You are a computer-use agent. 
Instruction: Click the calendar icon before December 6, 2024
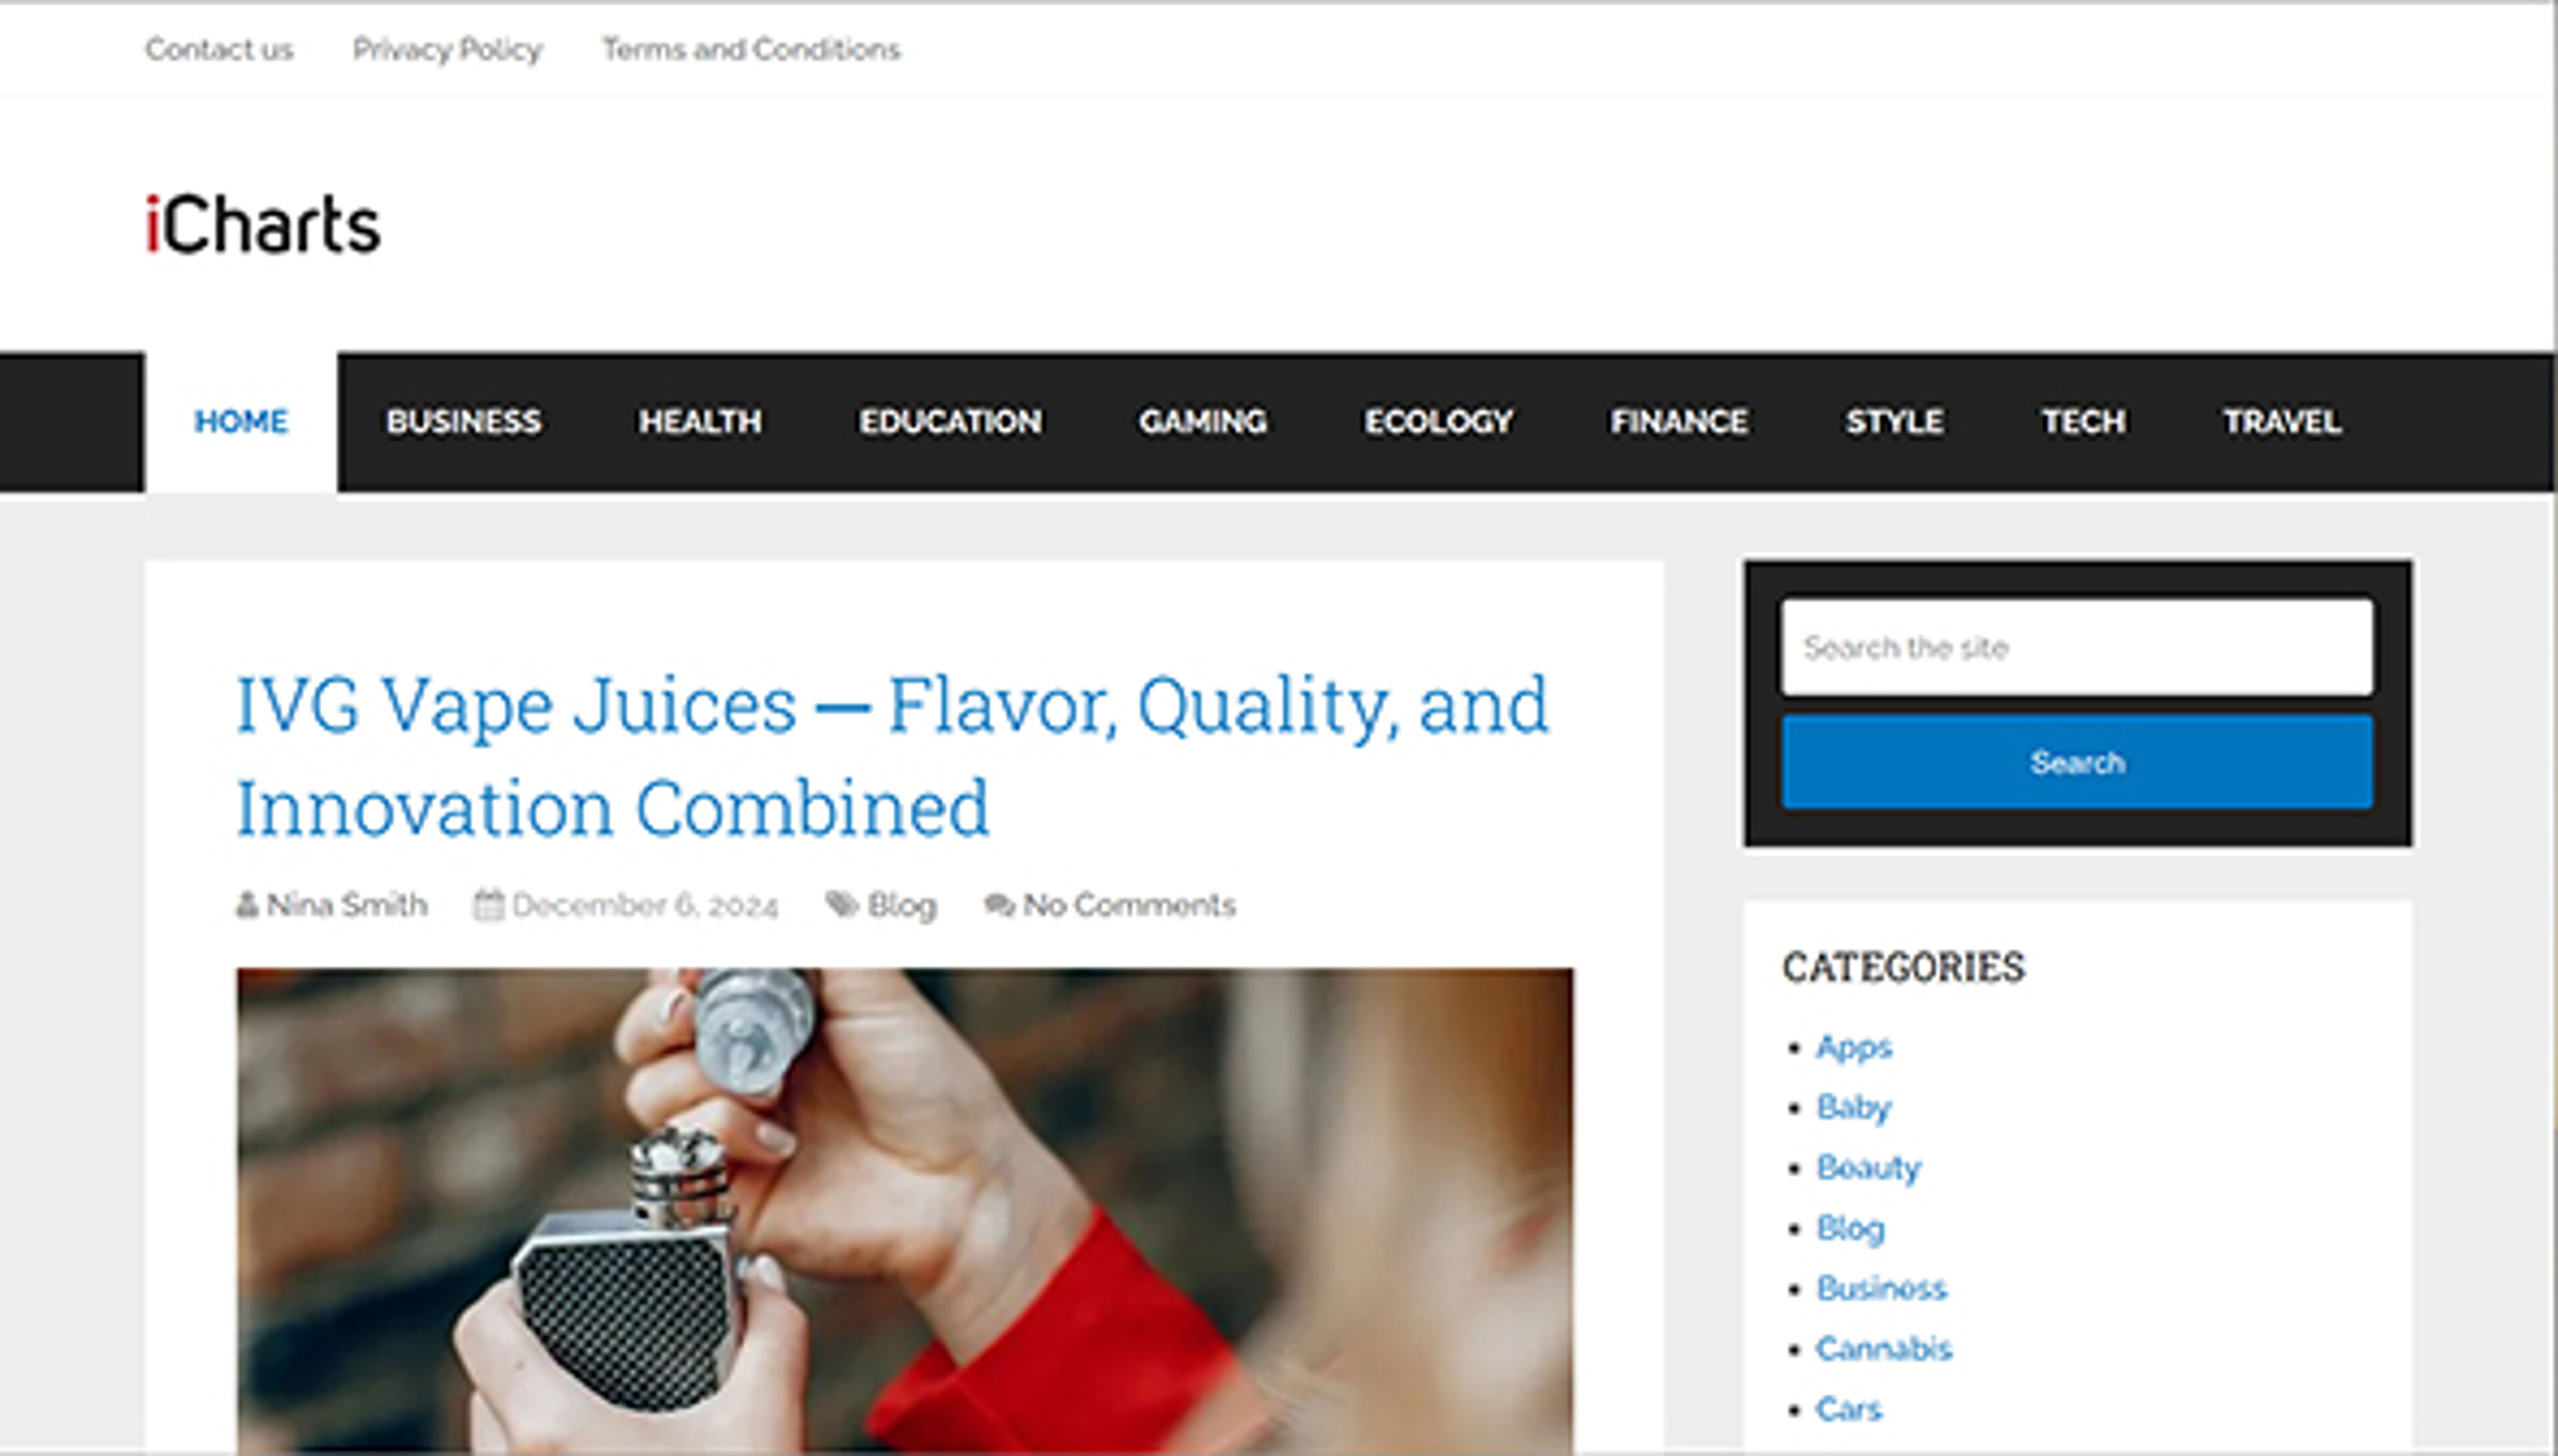pos(487,905)
